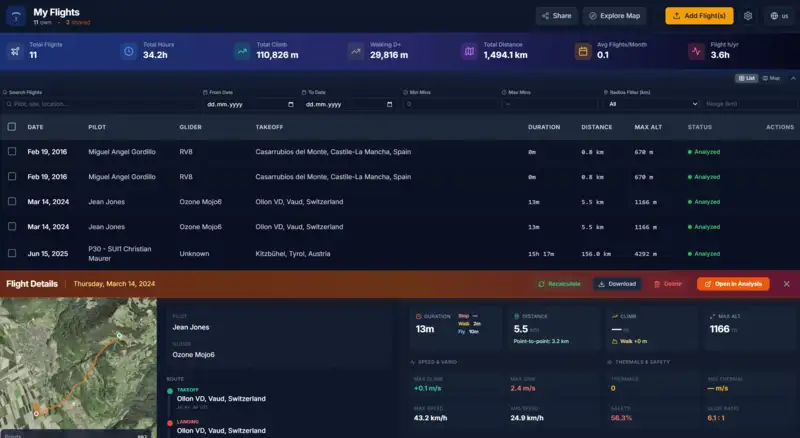This screenshot has width=800, height=438.
Task: Click the Duration clock icon in details
Action: 419,317
